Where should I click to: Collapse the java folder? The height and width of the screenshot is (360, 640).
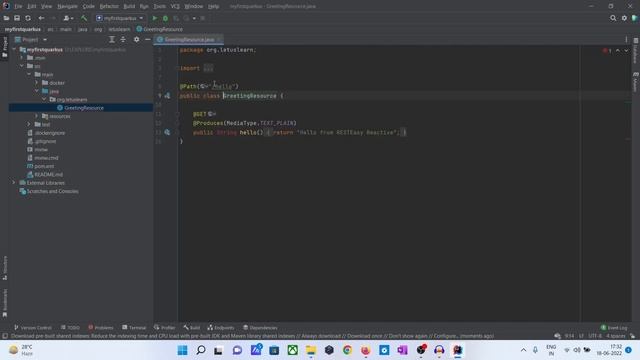click(x=37, y=91)
